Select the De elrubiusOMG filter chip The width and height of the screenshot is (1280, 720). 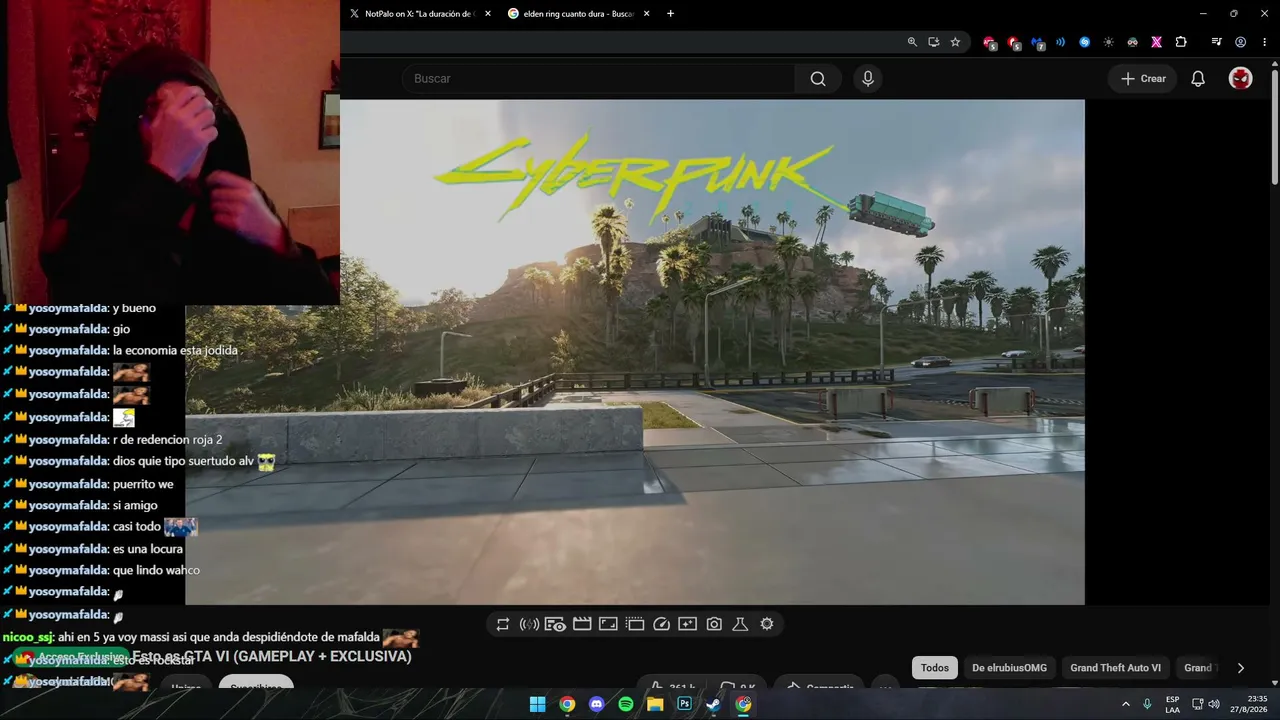click(x=1009, y=668)
